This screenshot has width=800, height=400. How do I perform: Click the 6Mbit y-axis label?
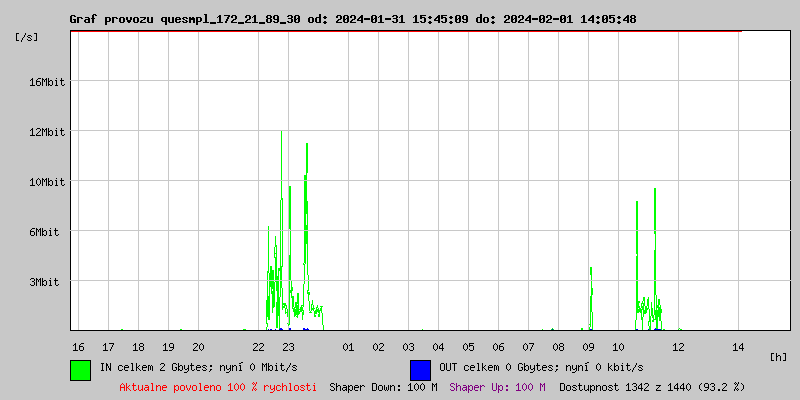pyautogui.click(x=46, y=232)
